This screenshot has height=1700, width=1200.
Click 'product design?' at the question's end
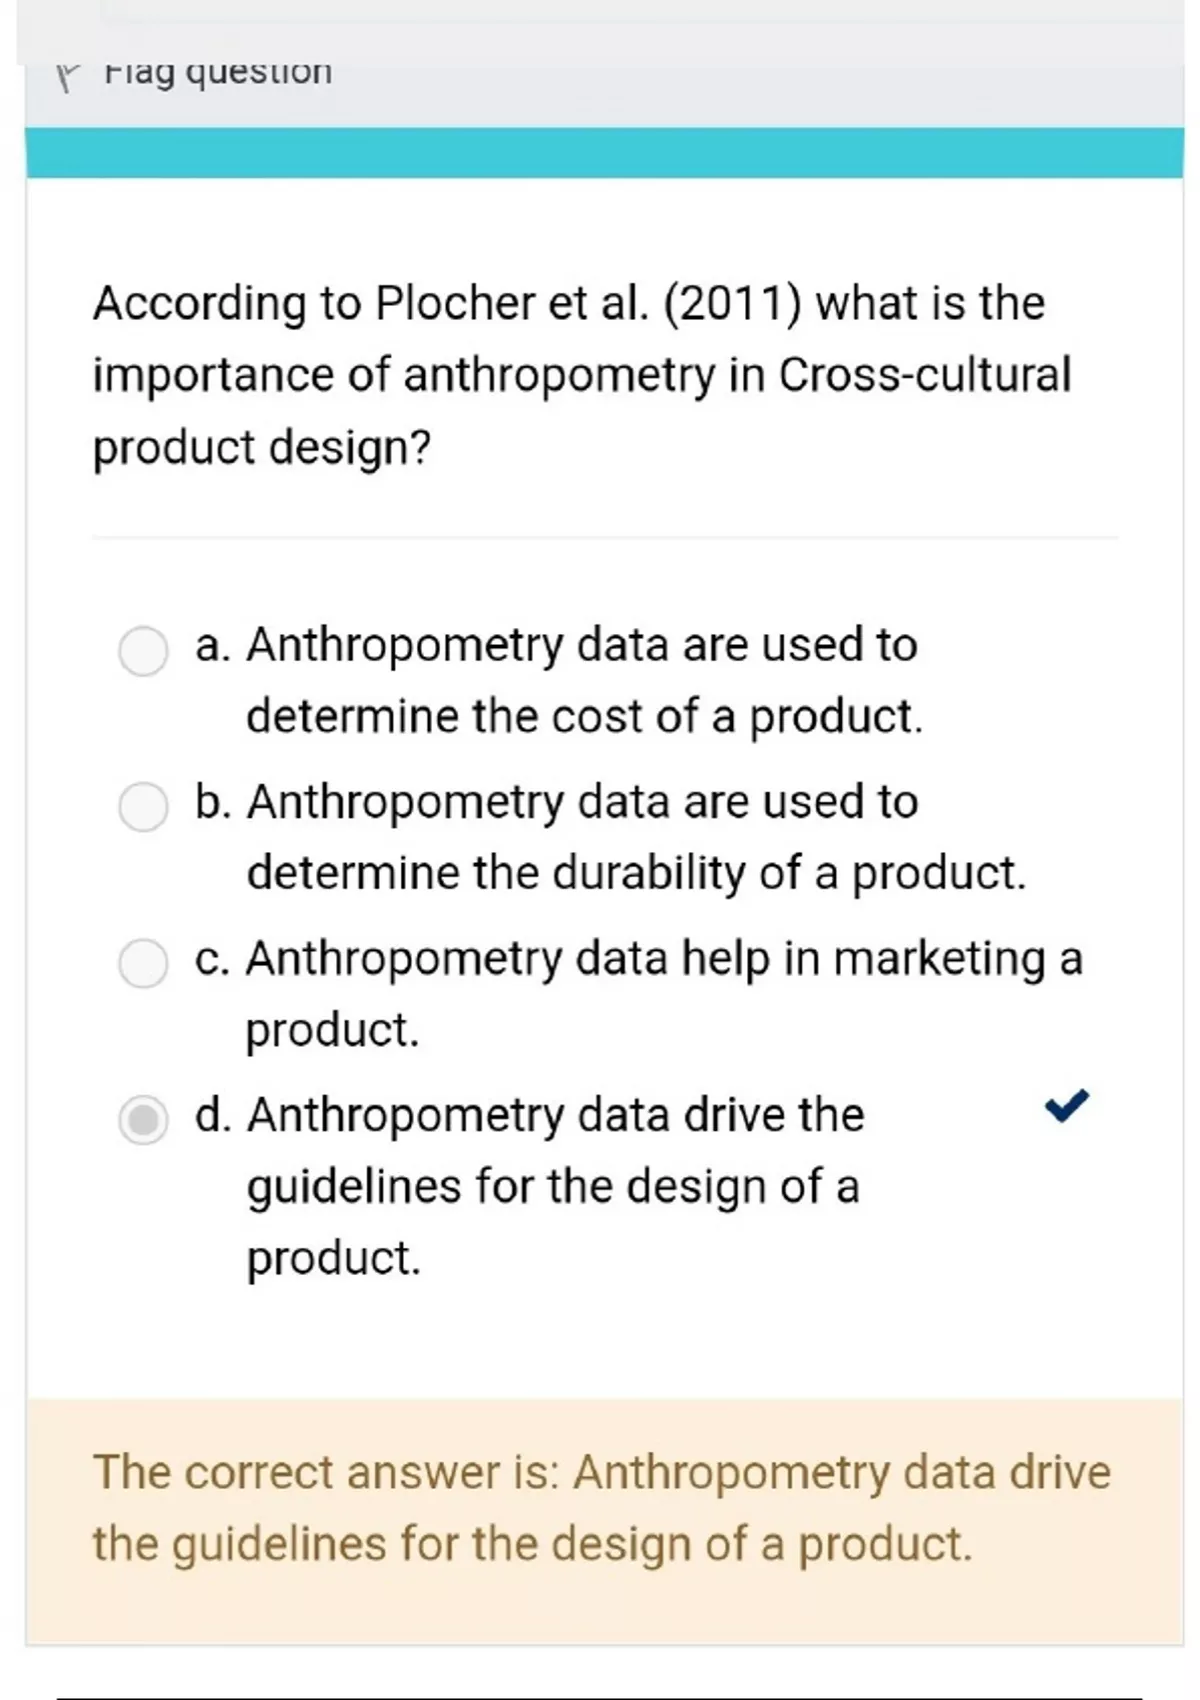click(x=261, y=447)
